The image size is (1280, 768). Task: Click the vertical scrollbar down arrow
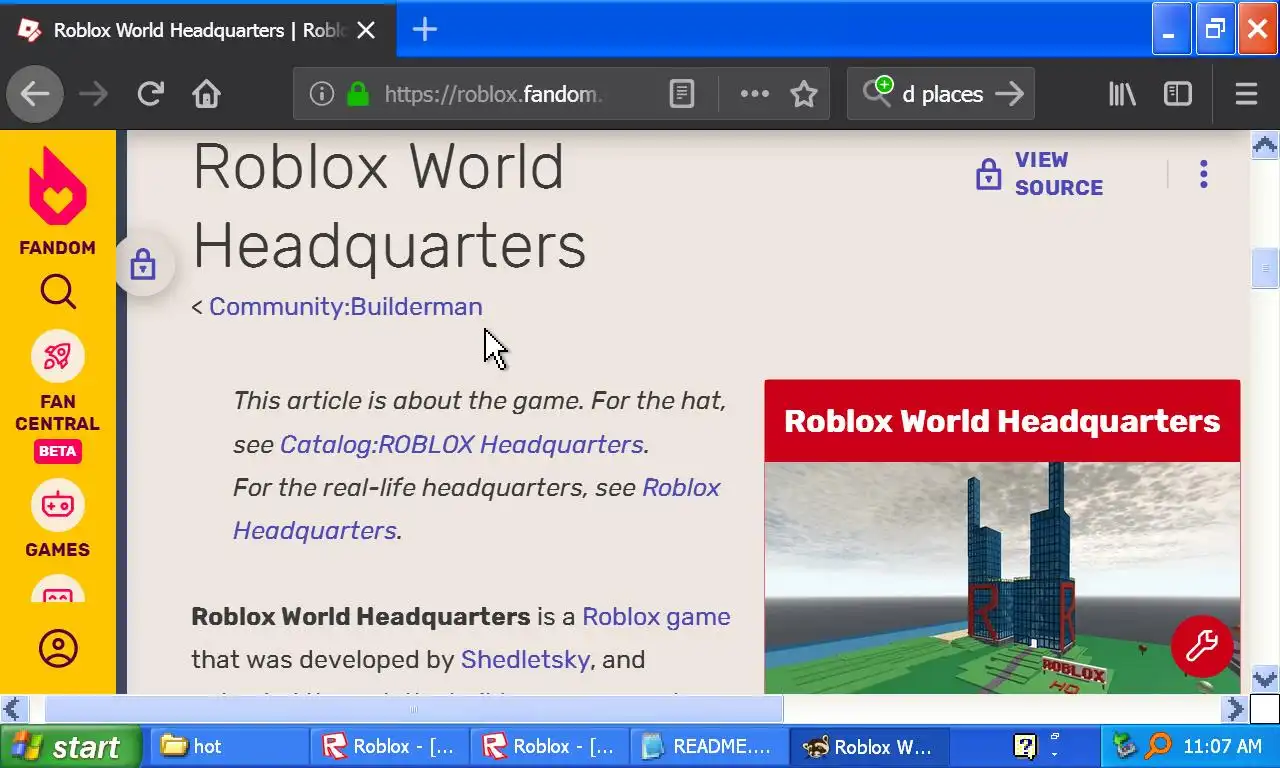point(1265,679)
